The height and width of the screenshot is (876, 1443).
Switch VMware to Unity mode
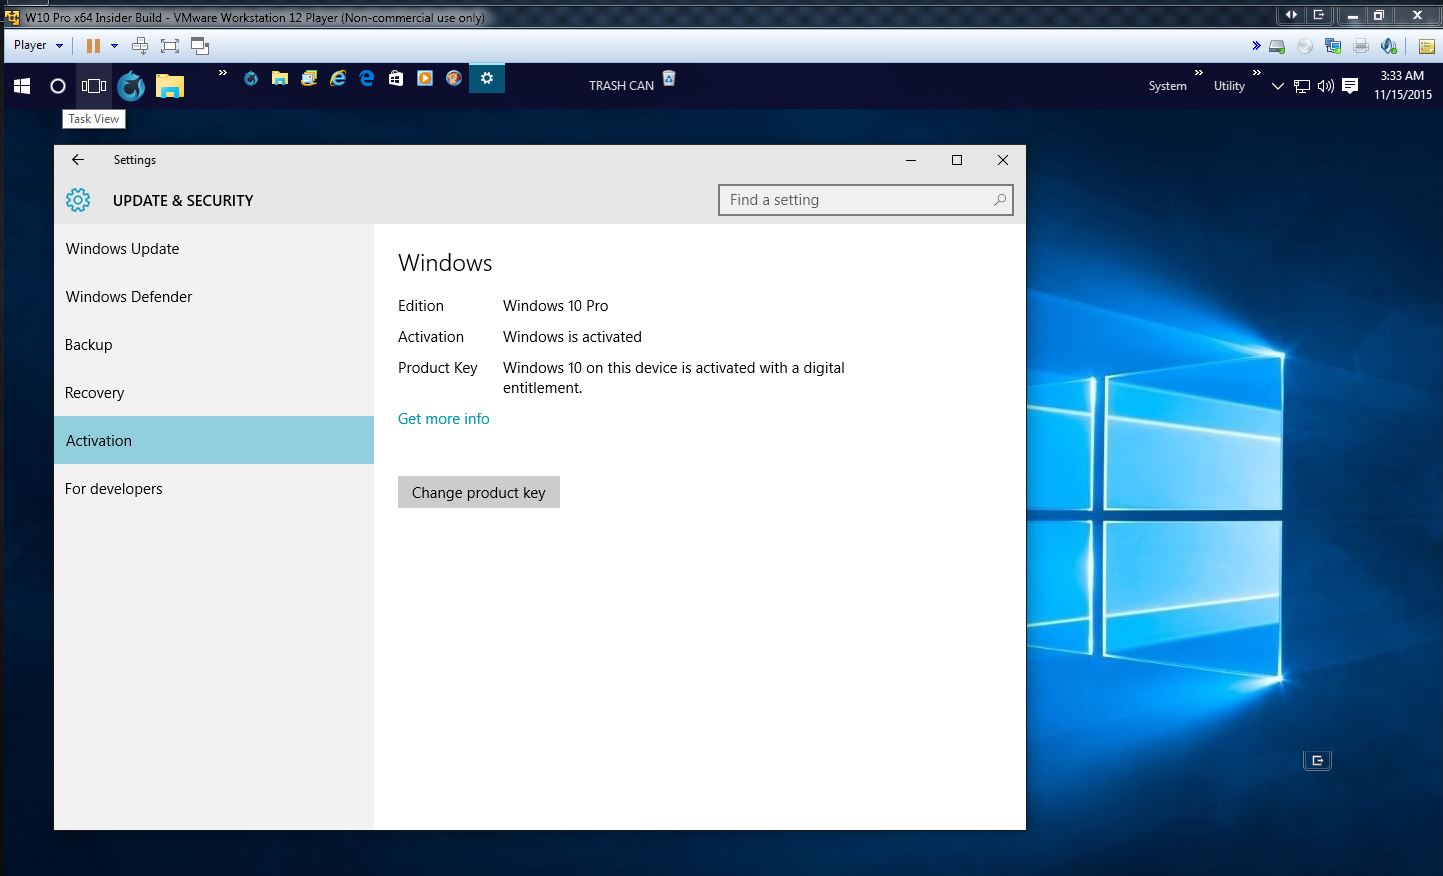coord(200,45)
